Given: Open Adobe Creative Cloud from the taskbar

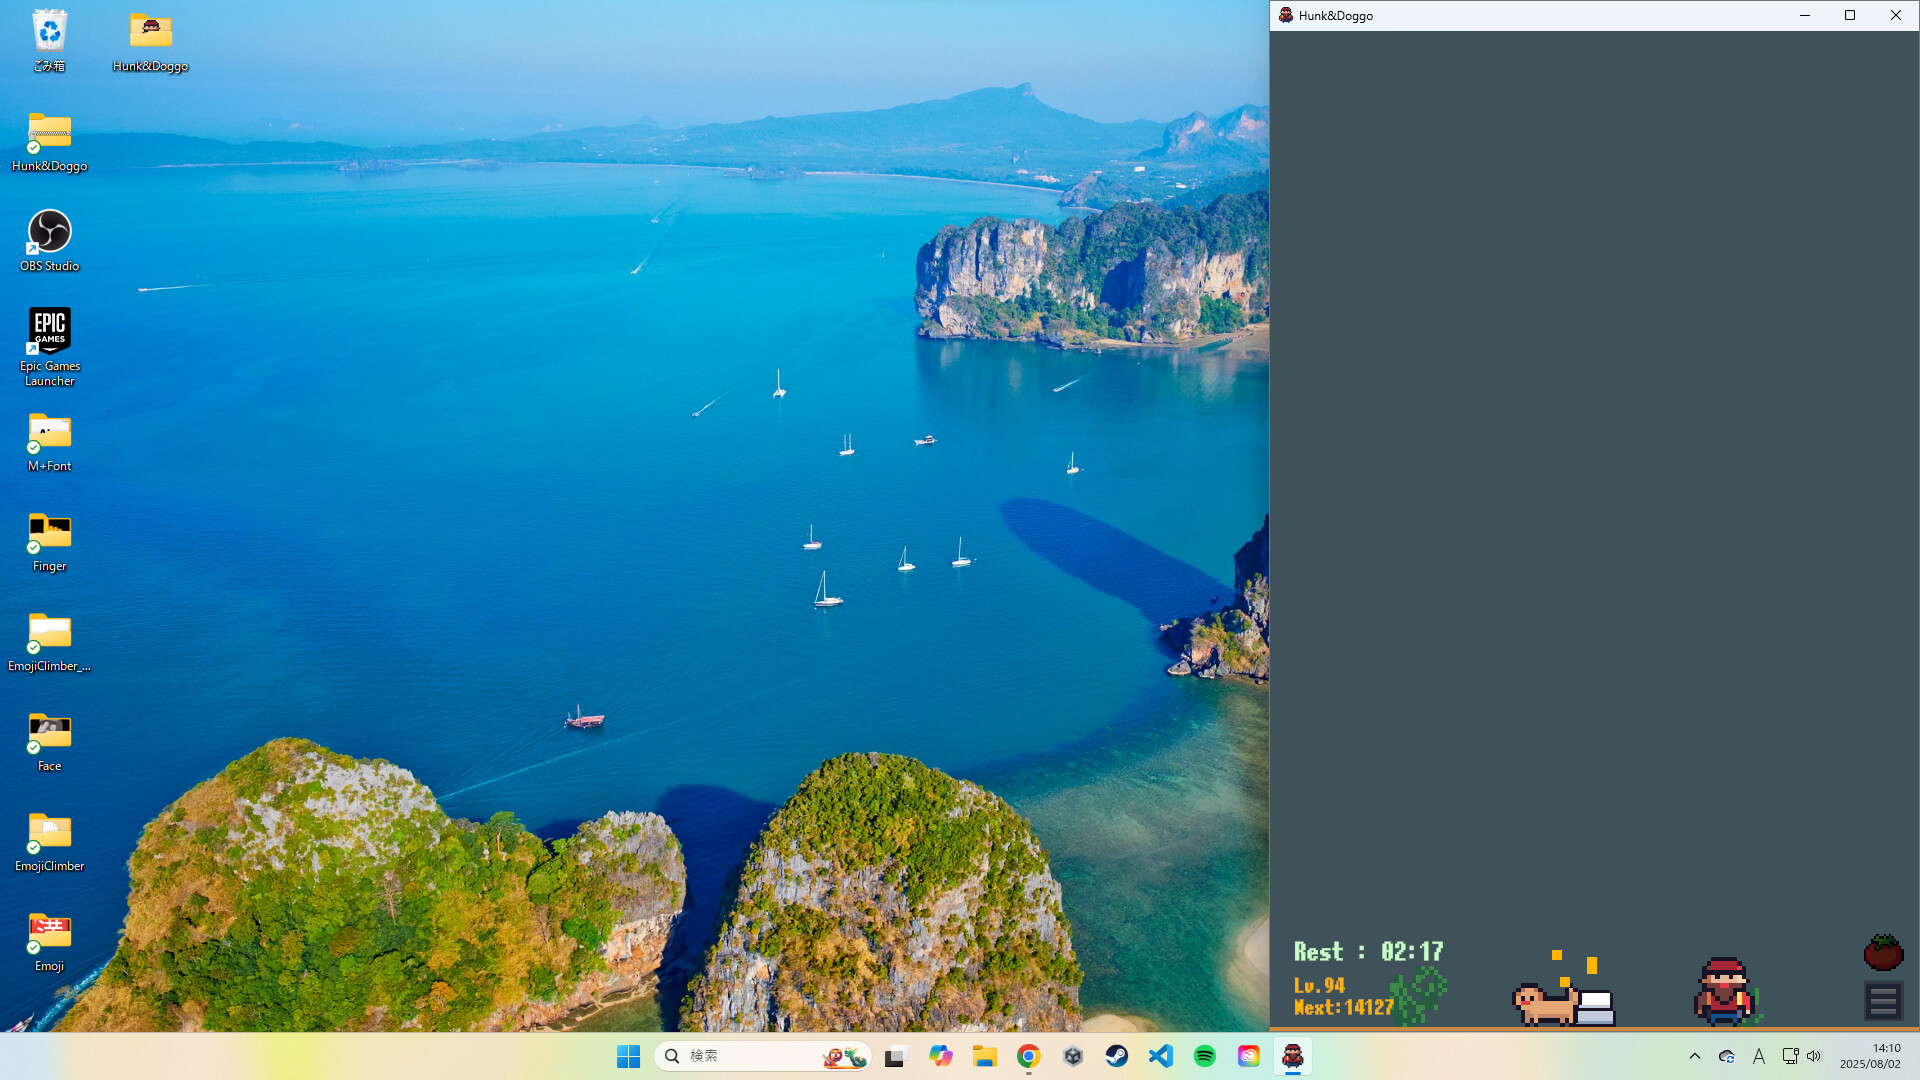Looking at the screenshot, I should [x=1248, y=1055].
